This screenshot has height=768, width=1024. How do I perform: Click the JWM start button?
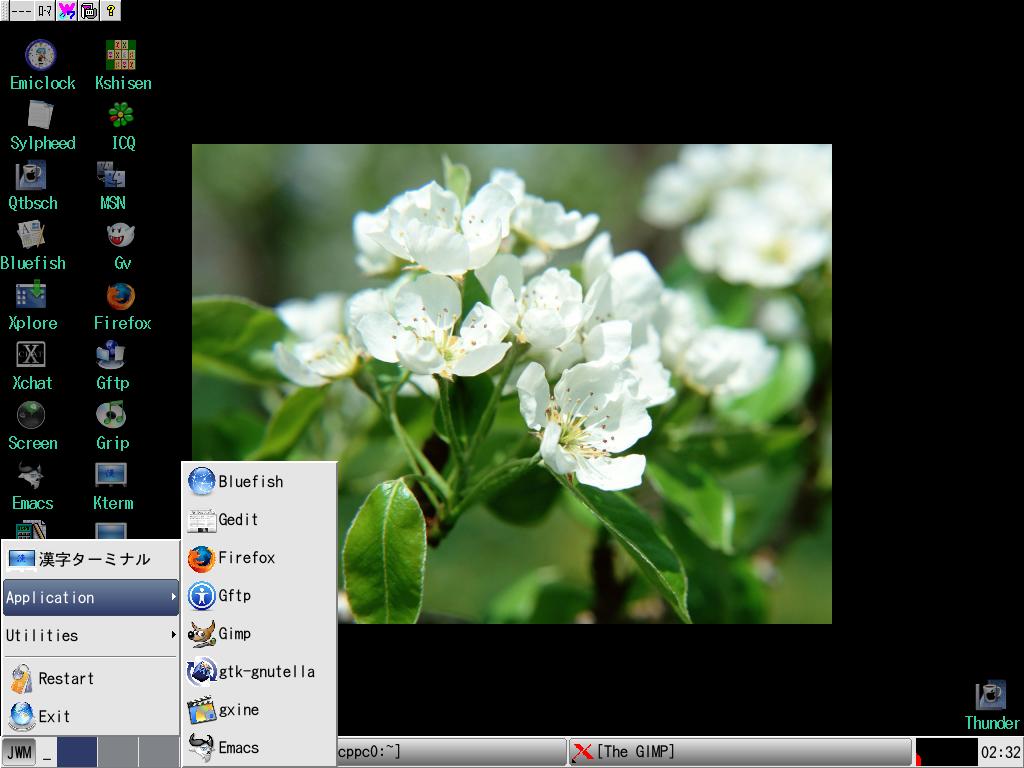tap(19, 752)
